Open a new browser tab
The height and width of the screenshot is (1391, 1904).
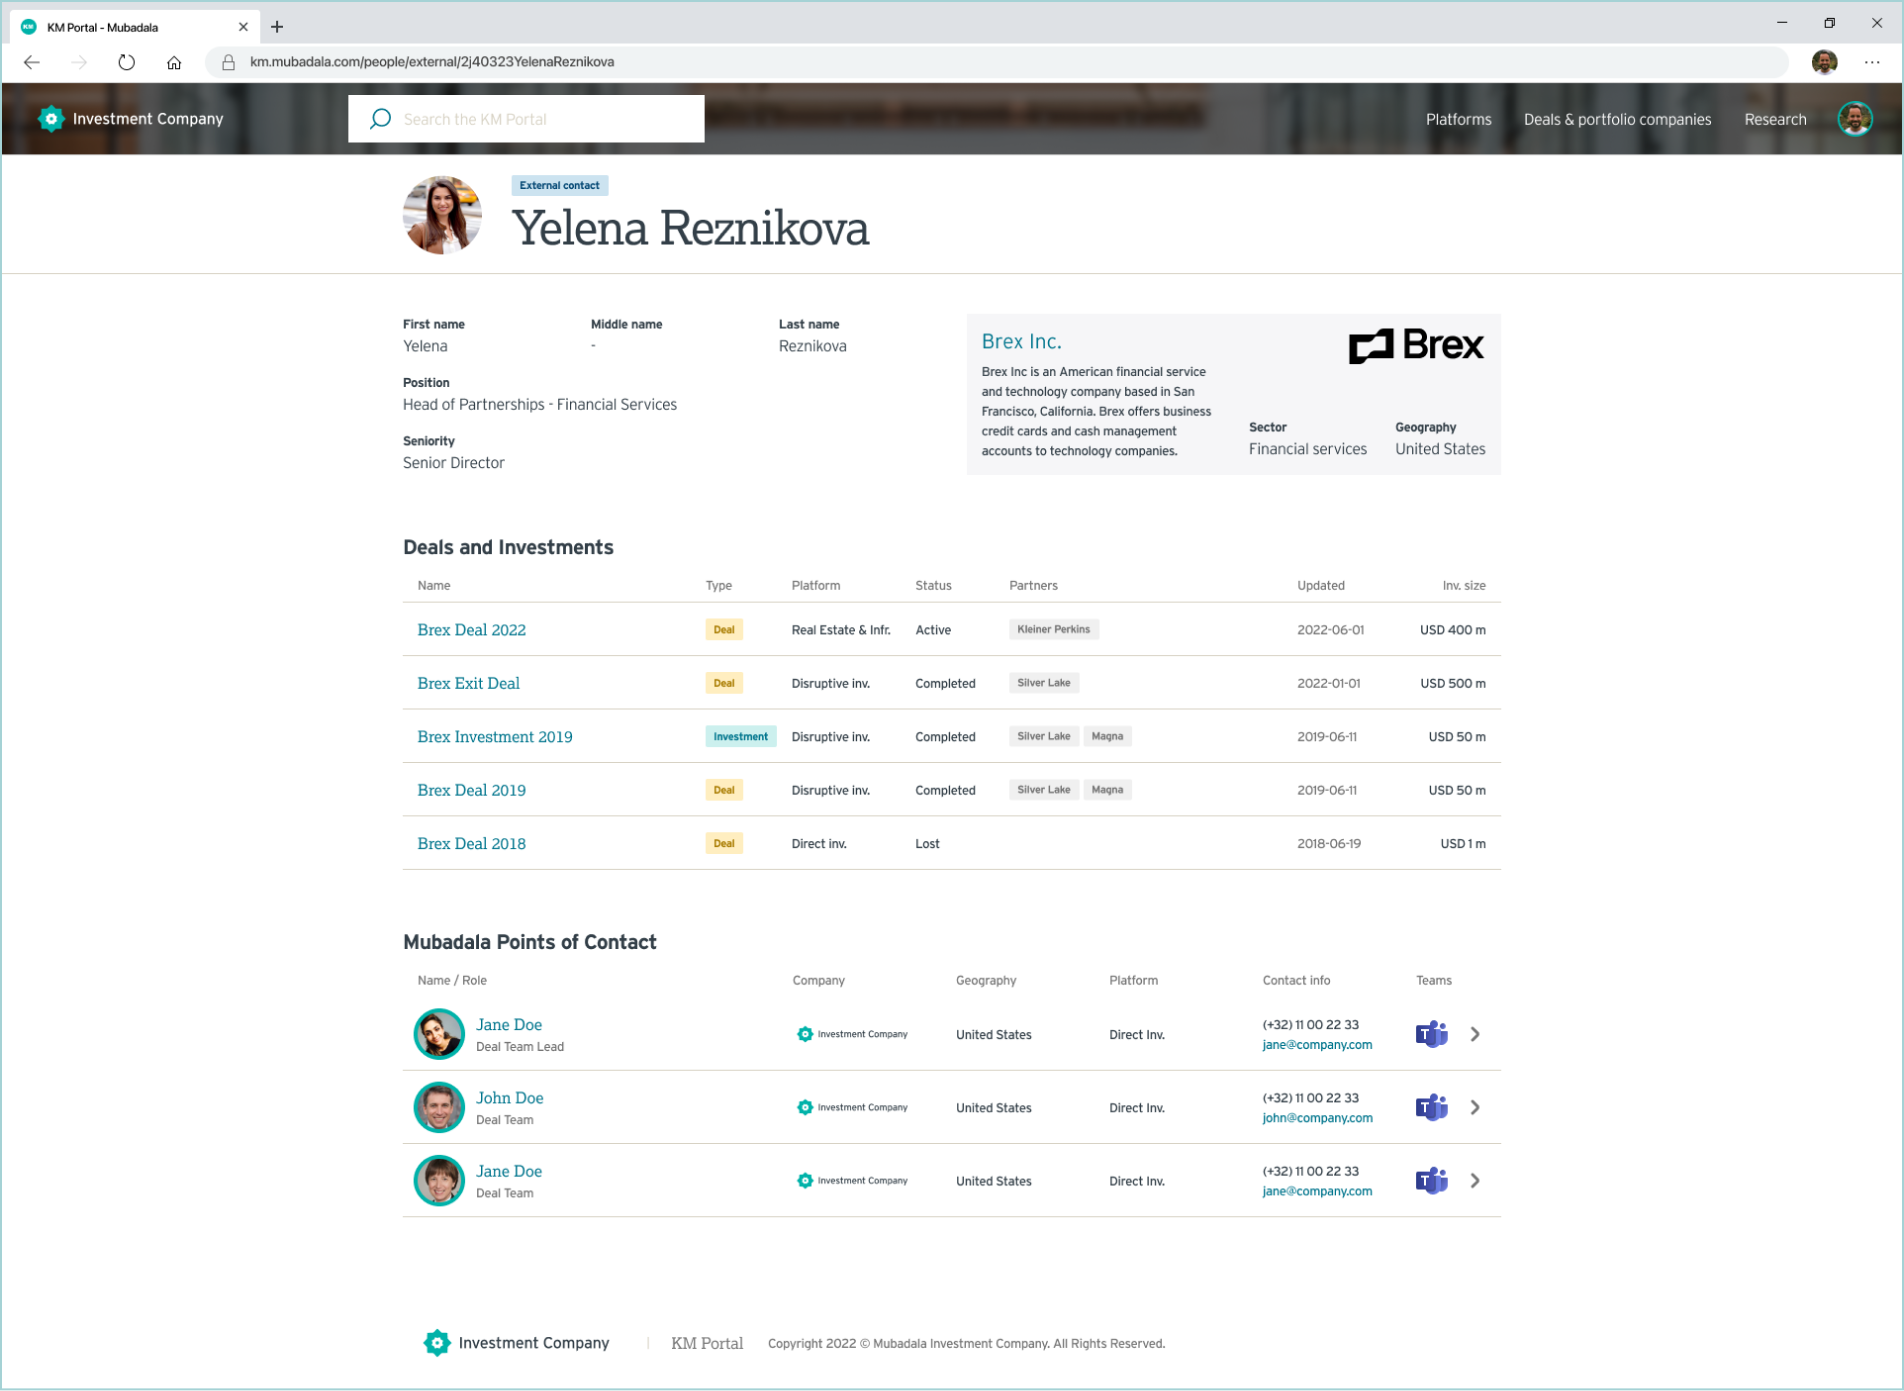click(277, 27)
